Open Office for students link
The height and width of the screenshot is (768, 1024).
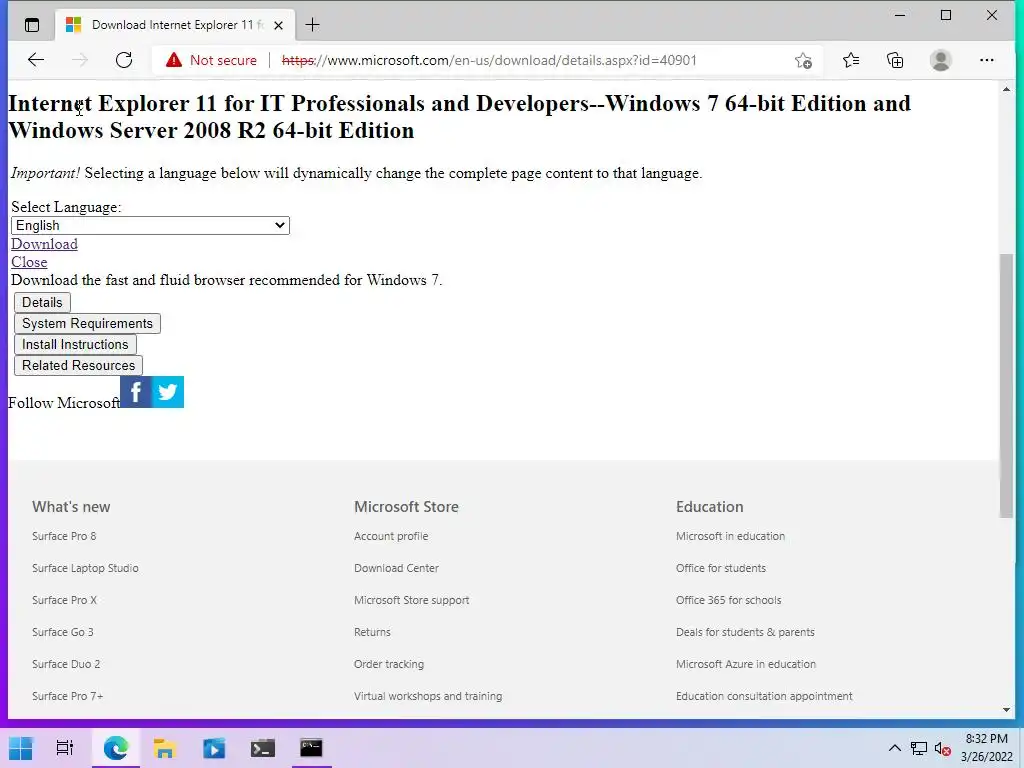pyautogui.click(x=721, y=568)
